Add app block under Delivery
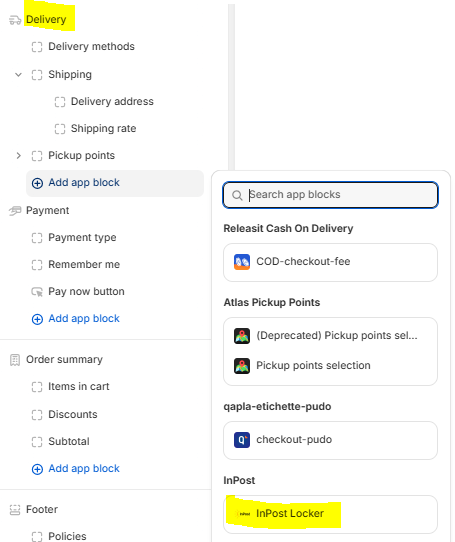The width and height of the screenshot is (455, 542). click(x=115, y=183)
